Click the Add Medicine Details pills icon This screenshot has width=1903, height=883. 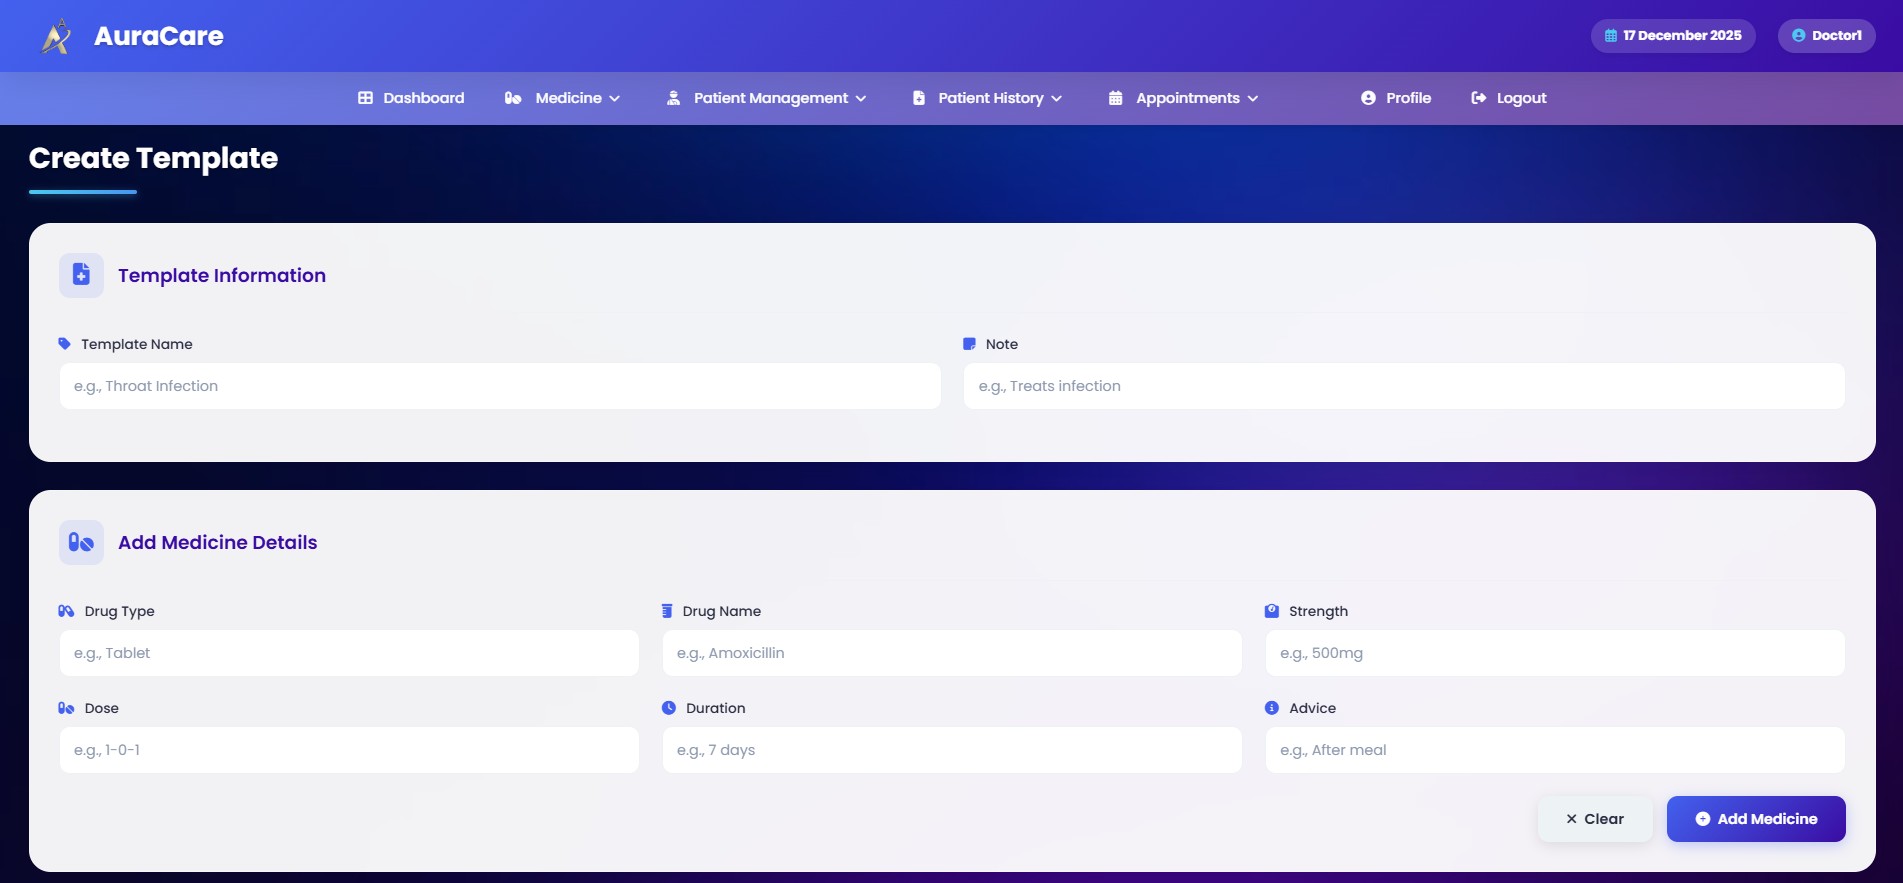tap(81, 542)
